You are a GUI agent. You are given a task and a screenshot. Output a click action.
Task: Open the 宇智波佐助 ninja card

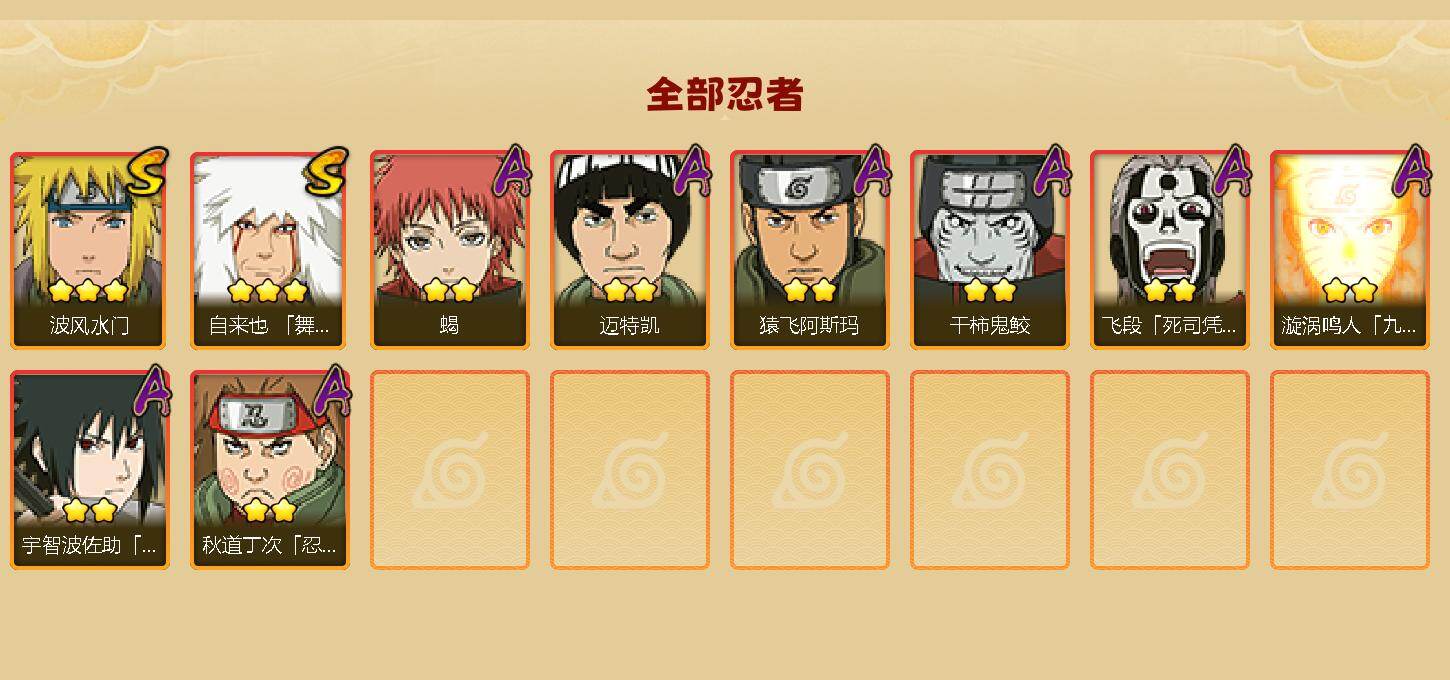[x=89, y=470]
